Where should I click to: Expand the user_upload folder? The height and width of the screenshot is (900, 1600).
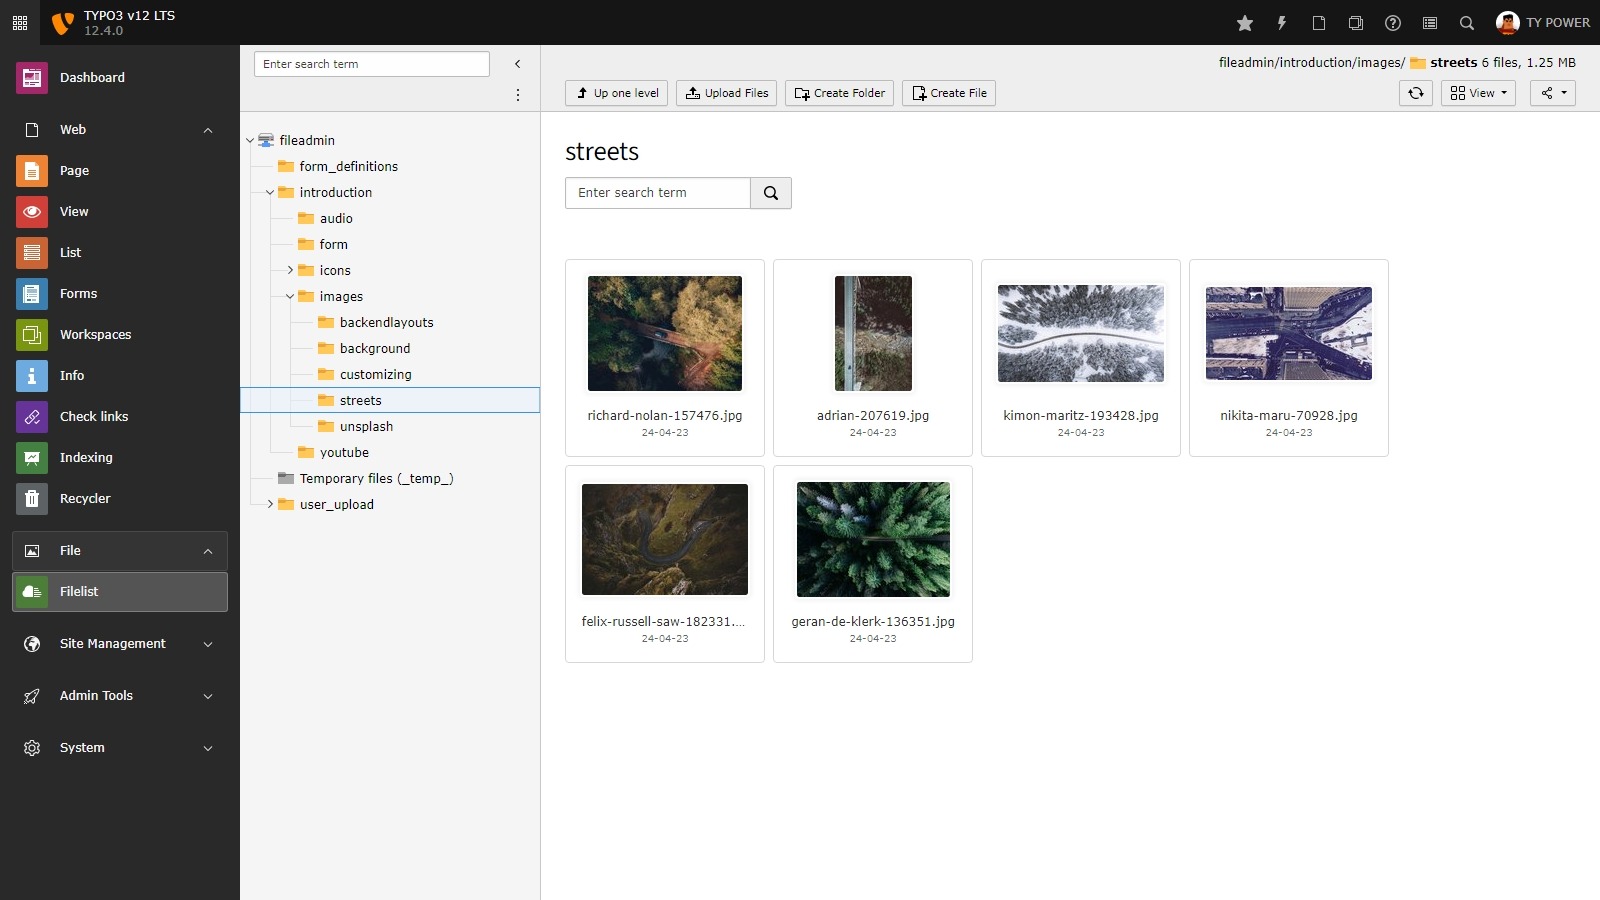coord(270,504)
